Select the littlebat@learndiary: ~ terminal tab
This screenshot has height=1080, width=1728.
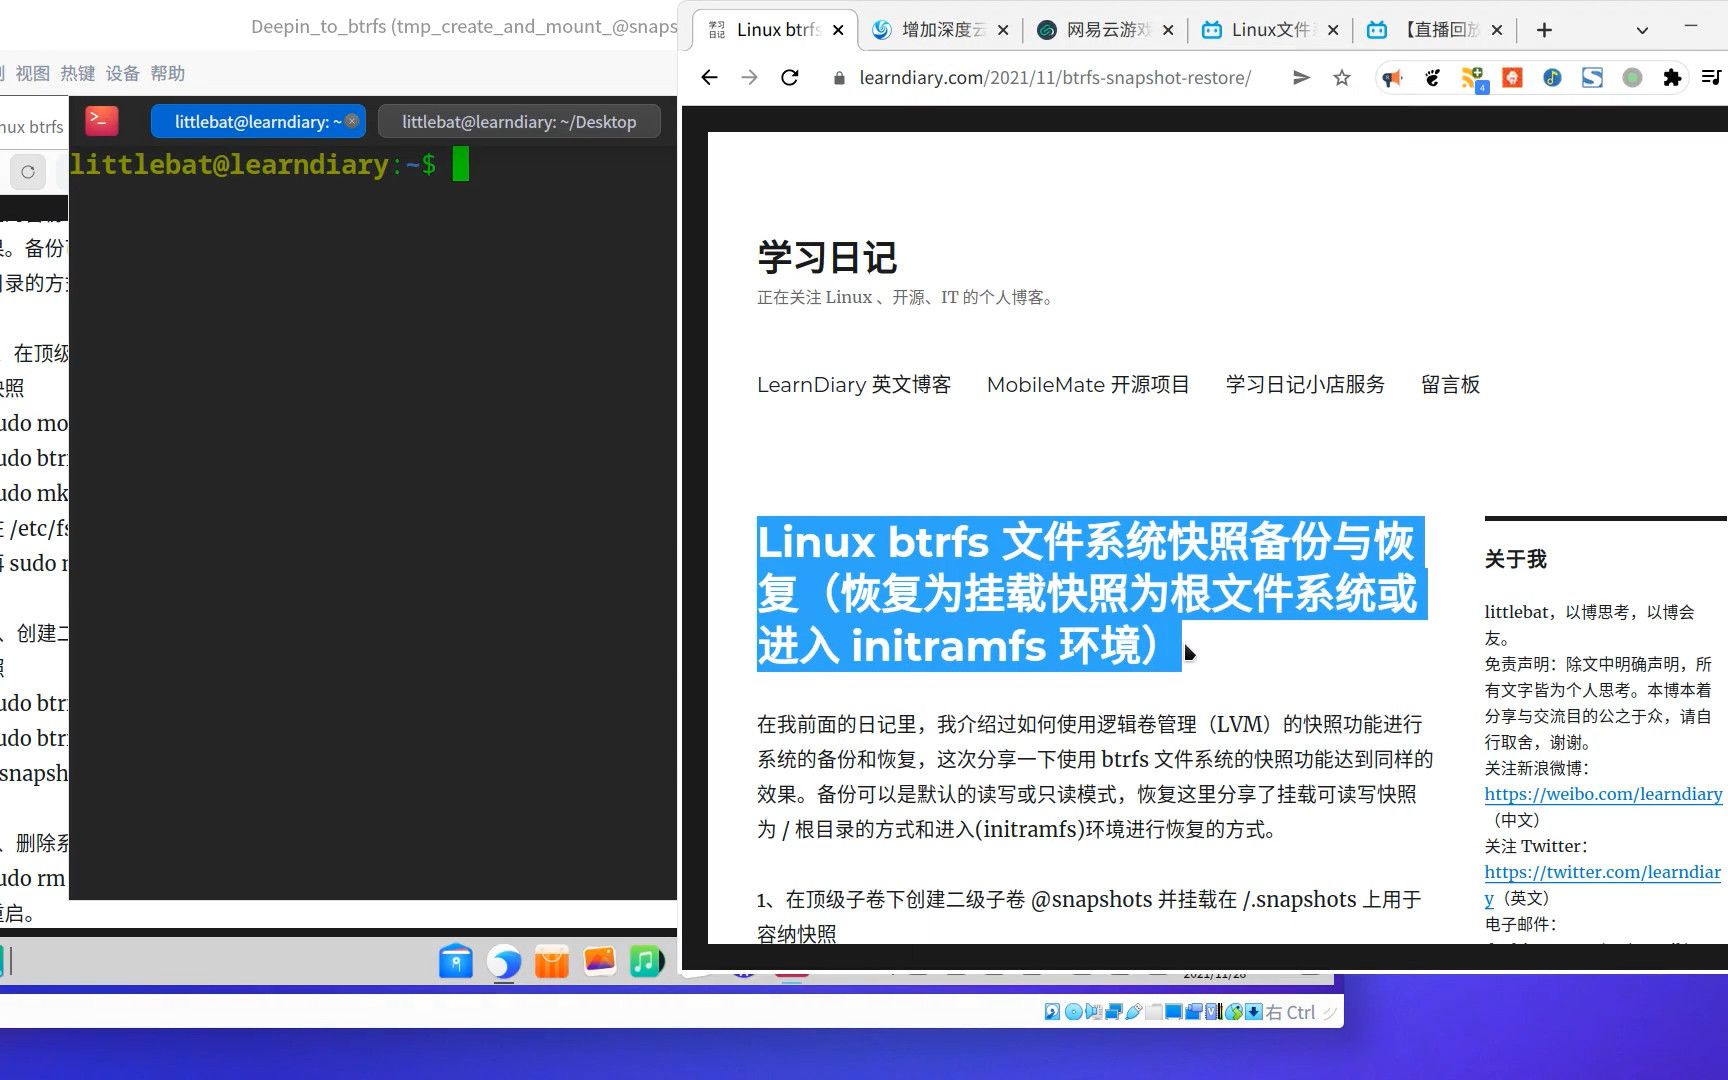[258, 121]
